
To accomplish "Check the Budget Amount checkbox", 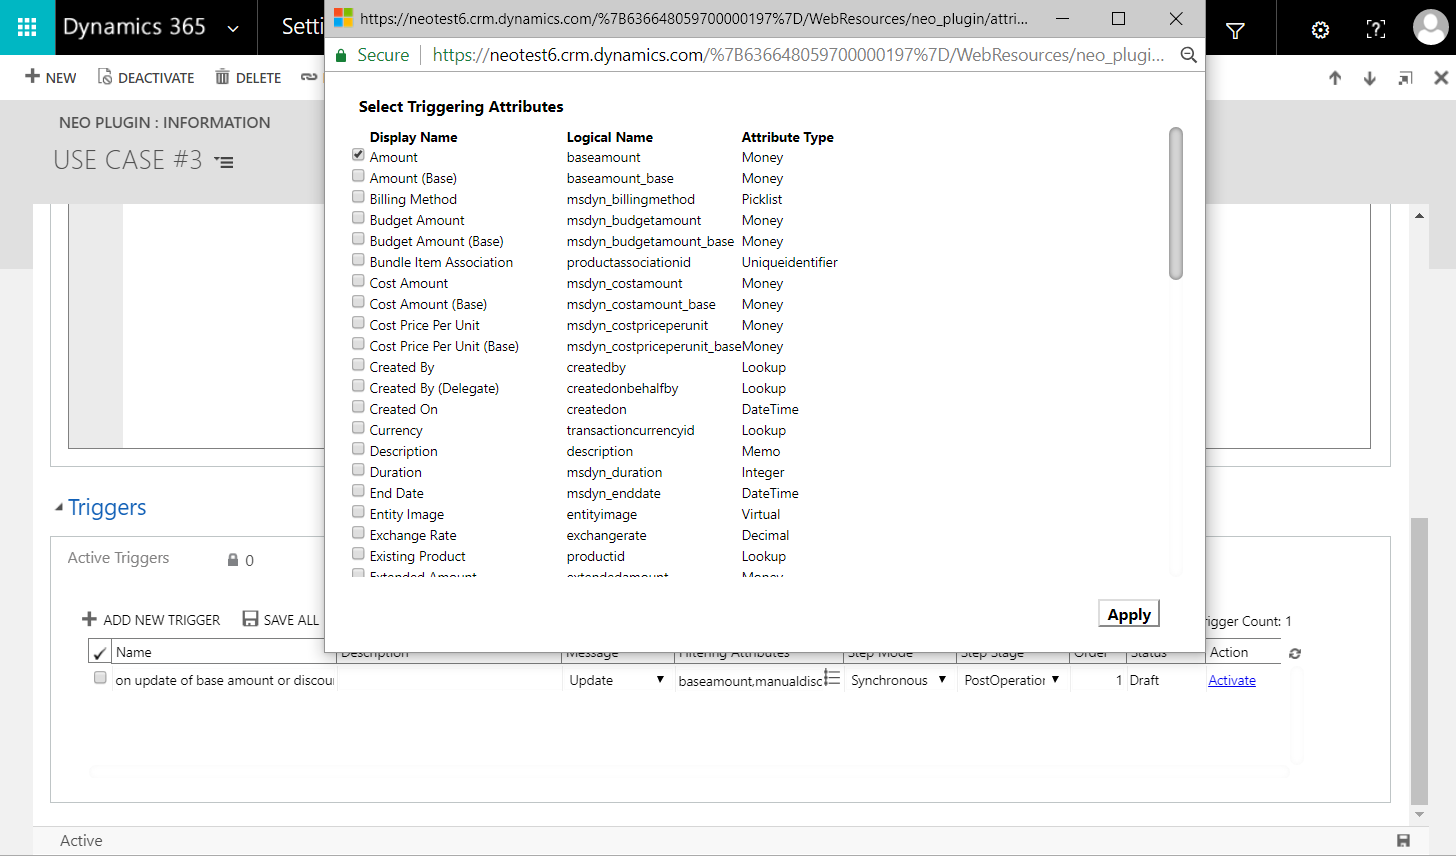I will pyautogui.click(x=358, y=218).
